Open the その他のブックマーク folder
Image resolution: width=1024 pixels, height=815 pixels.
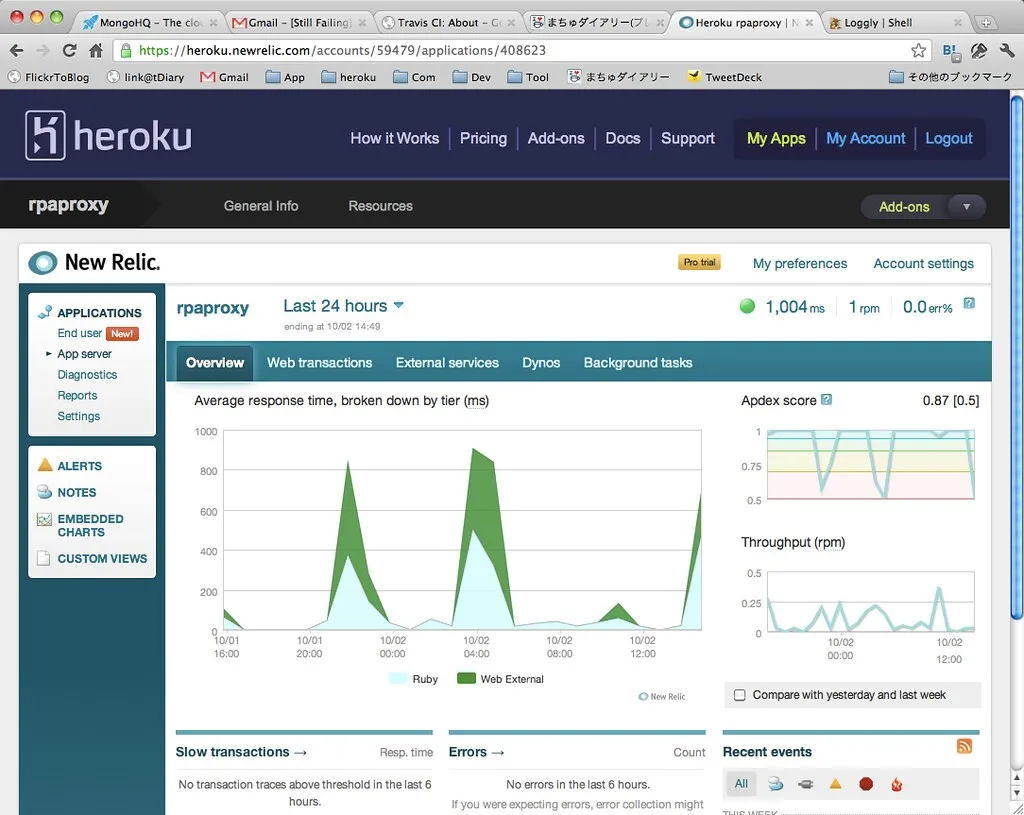tap(950, 77)
